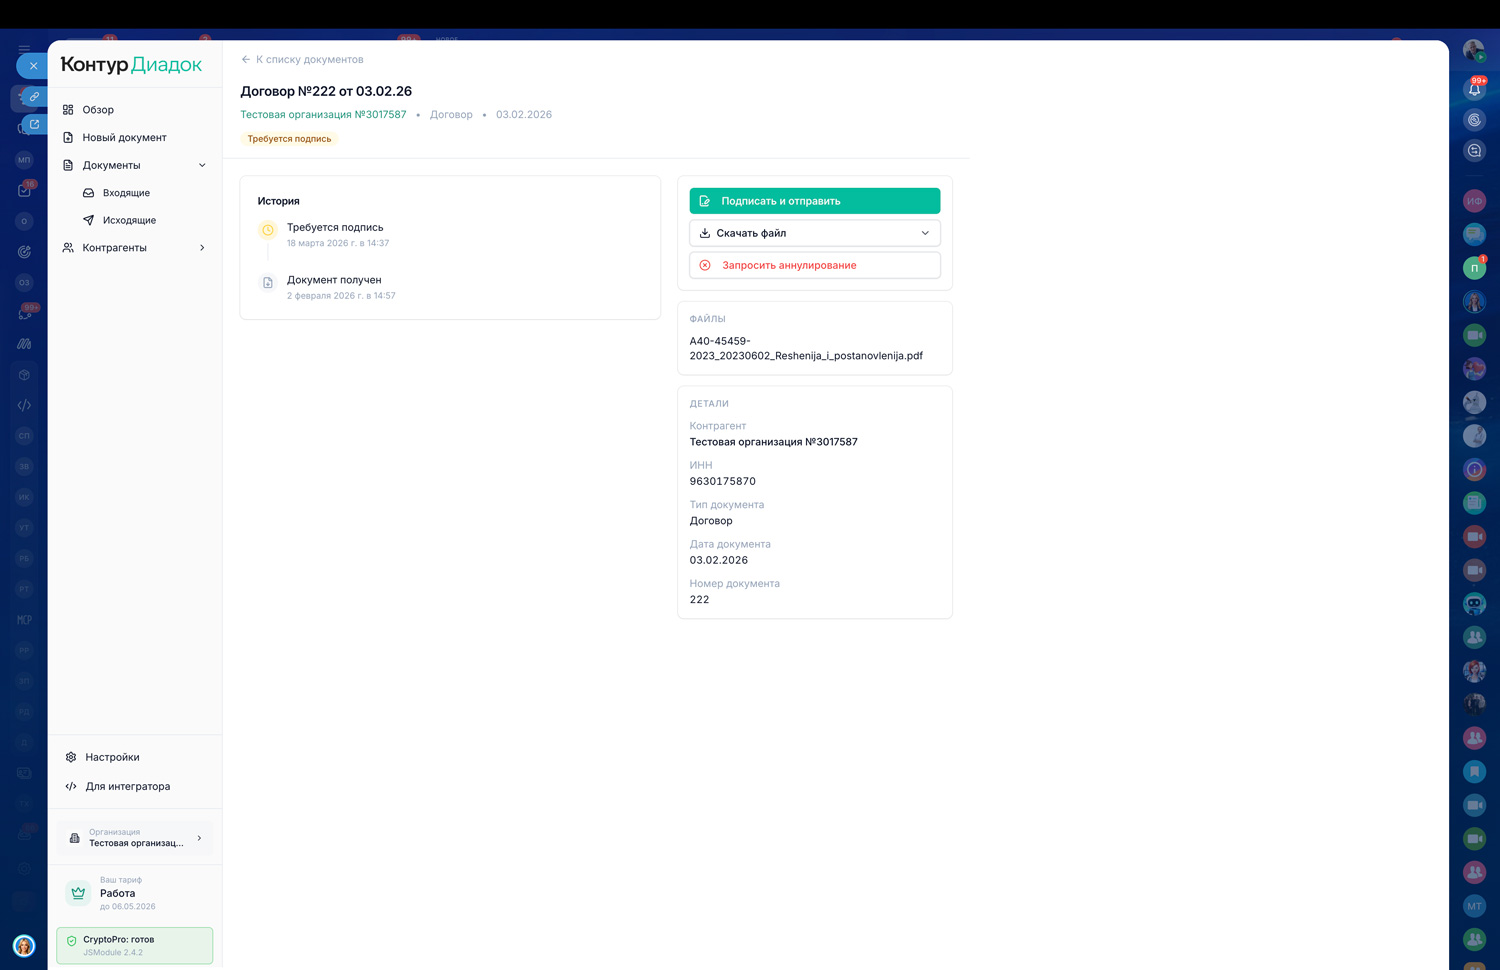Screen dimensions: 1500x970
Task: Open the organization switcher panel
Action: click(135, 838)
